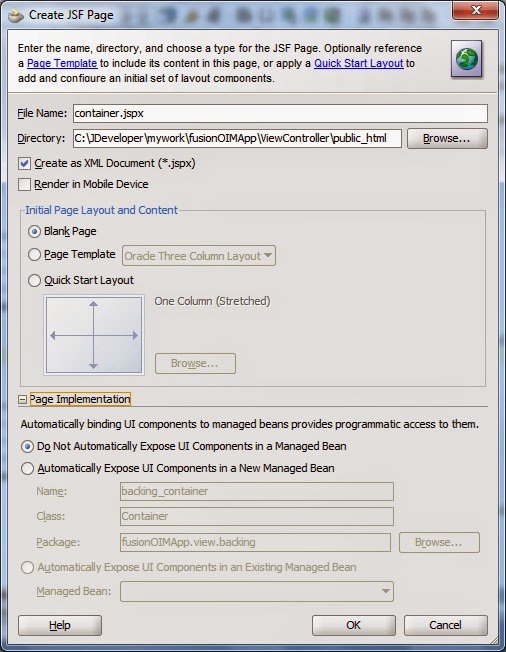The height and width of the screenshot is (652, 506).
Task: Click the backing bean Name field
Action: click(x=257, y=491)
